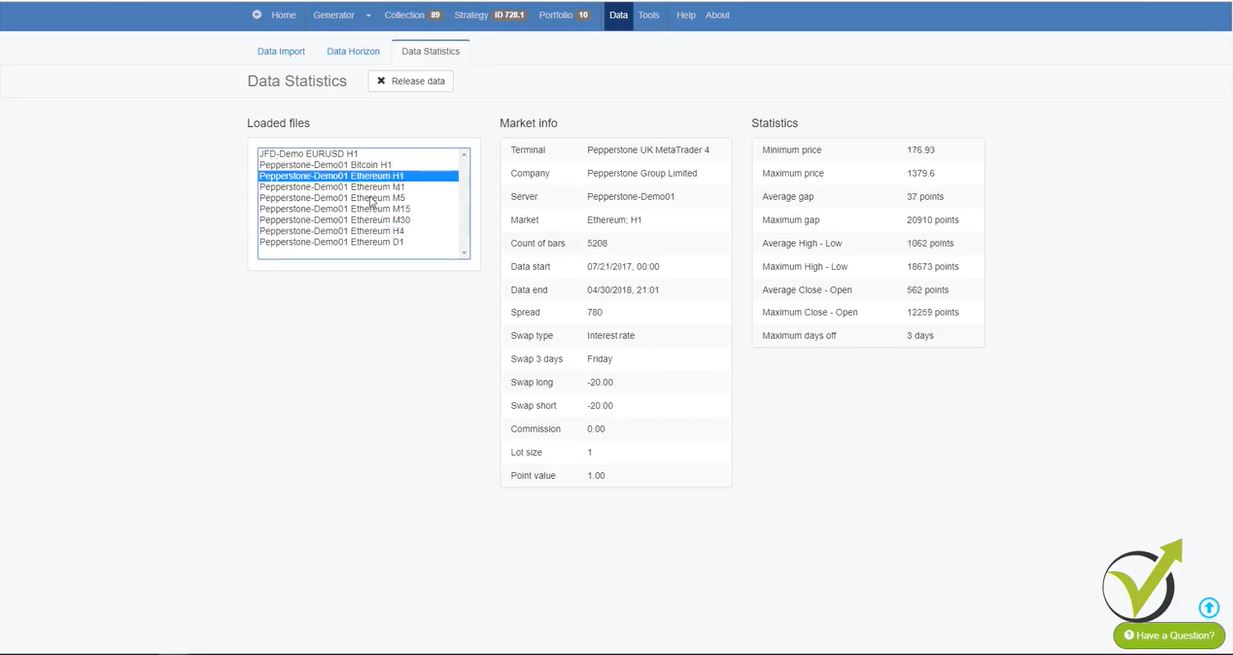Viewport: 1233px width, 655px height.
Task: Open the Help menu
Action: tap(685, 15)
